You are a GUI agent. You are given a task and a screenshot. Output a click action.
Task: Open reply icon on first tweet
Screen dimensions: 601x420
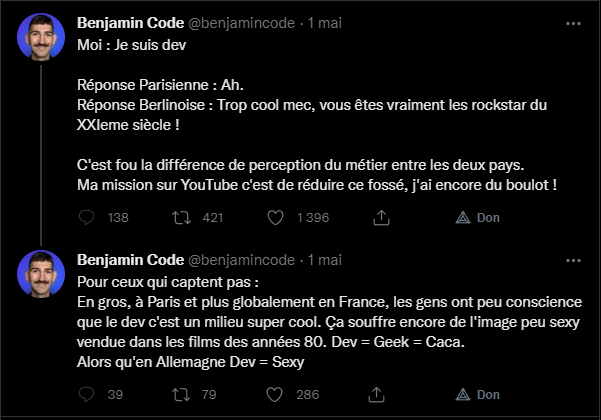(x=86, y=218)
